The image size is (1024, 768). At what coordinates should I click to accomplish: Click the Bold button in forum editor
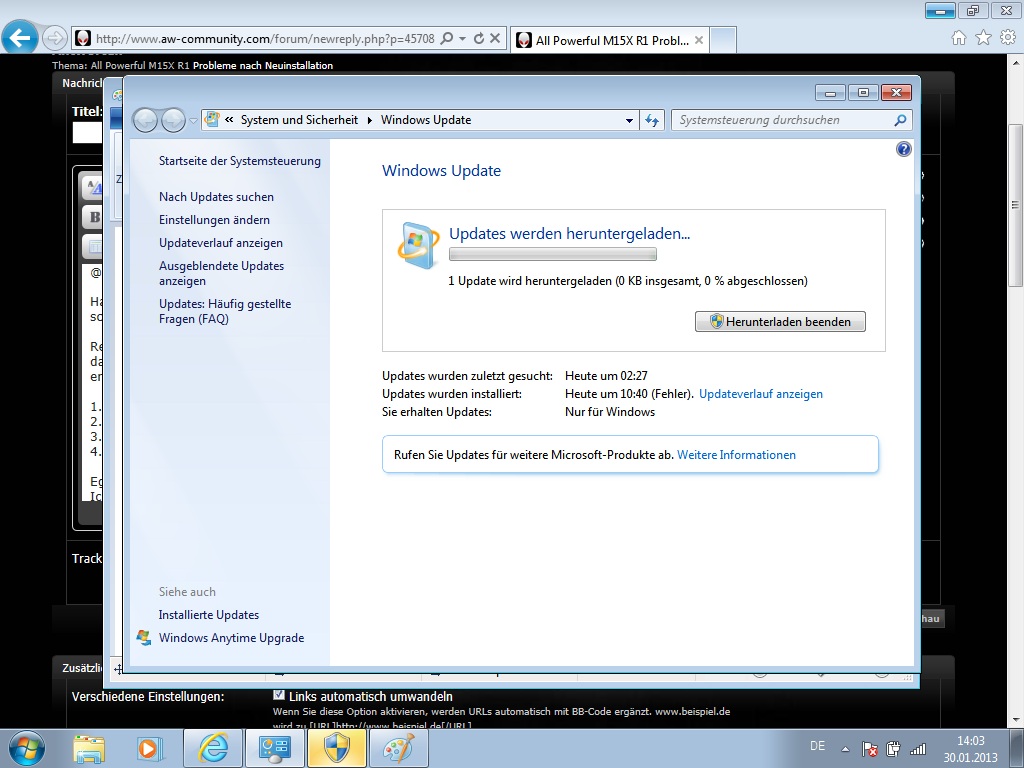click(95, 217)
